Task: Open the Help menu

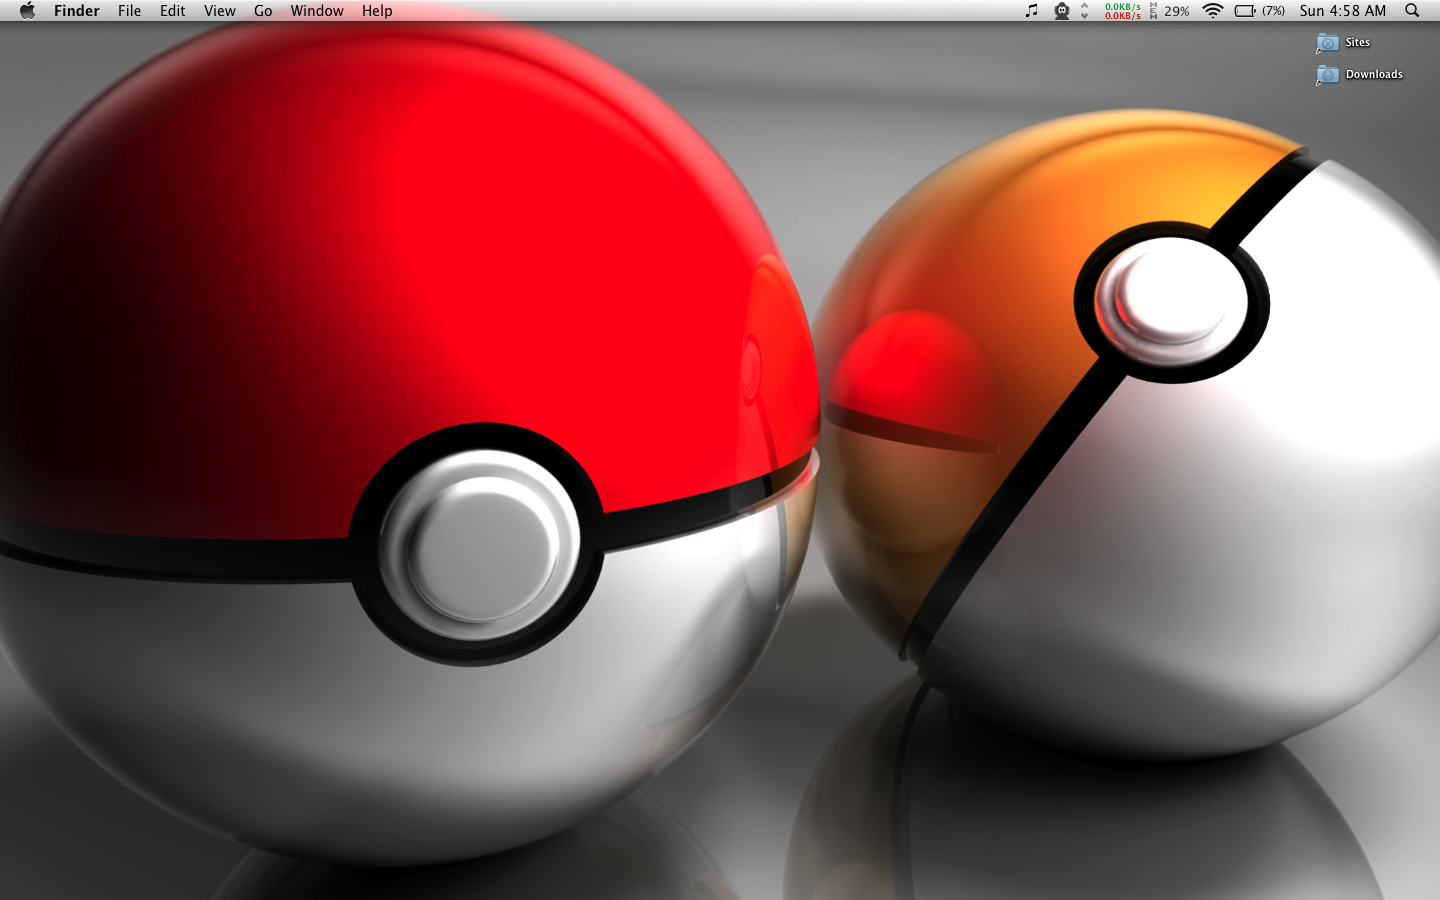Action: (377, 11)
